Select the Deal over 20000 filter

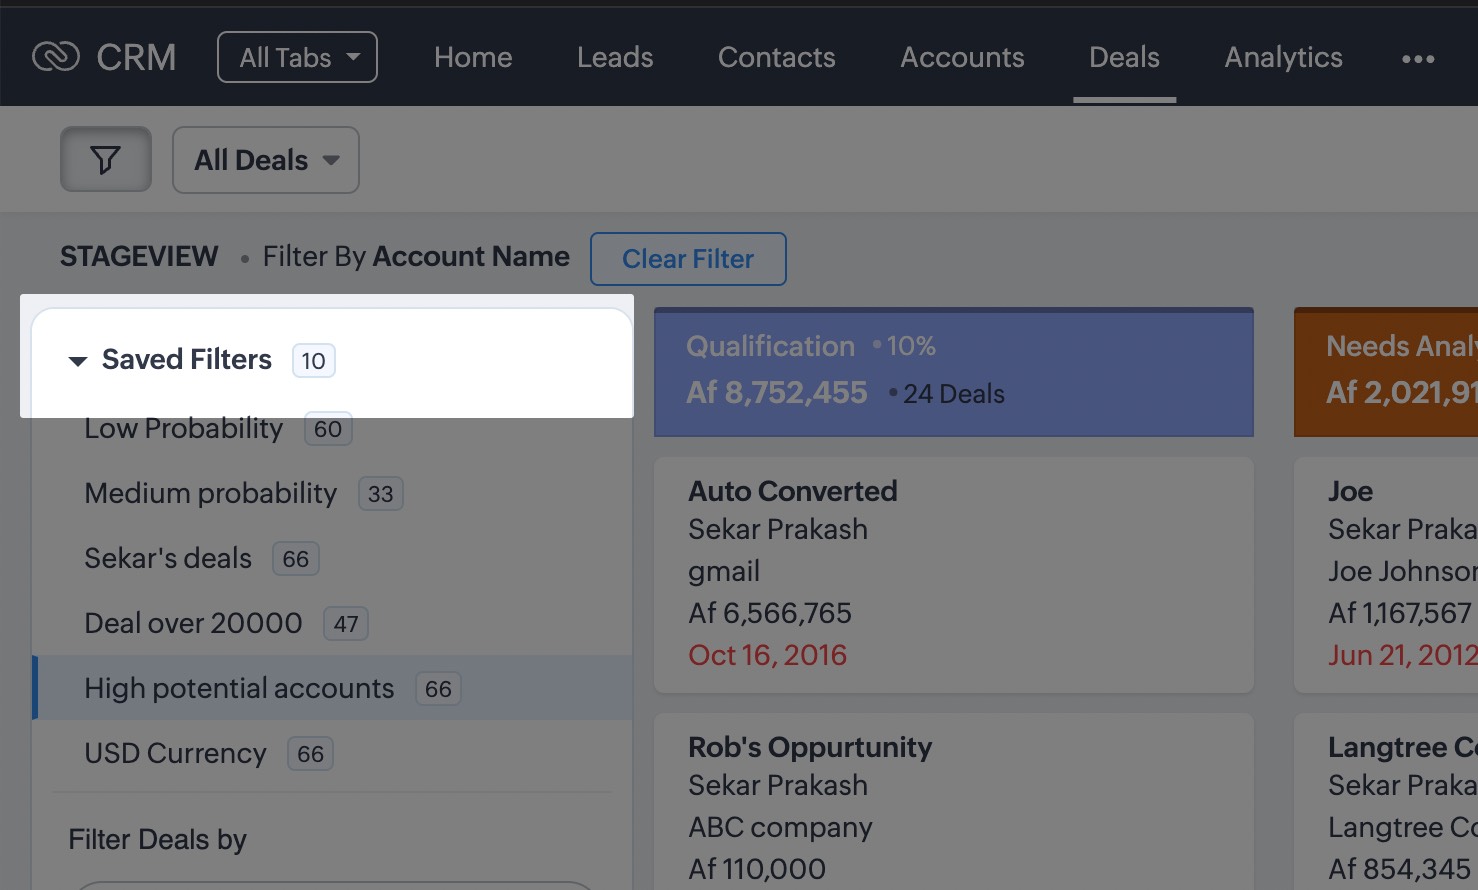click(193, 624)
